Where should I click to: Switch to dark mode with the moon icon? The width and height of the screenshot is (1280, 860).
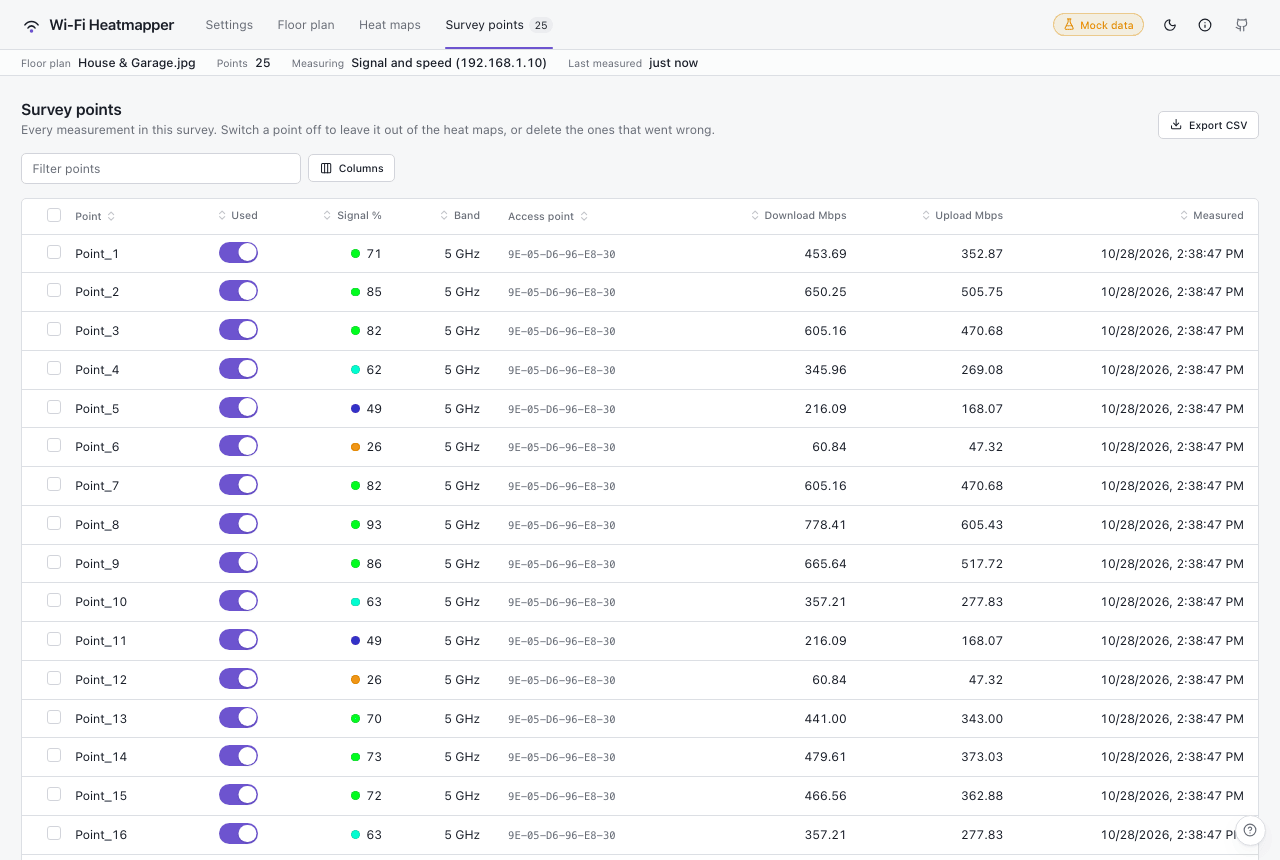(1170, 25)
